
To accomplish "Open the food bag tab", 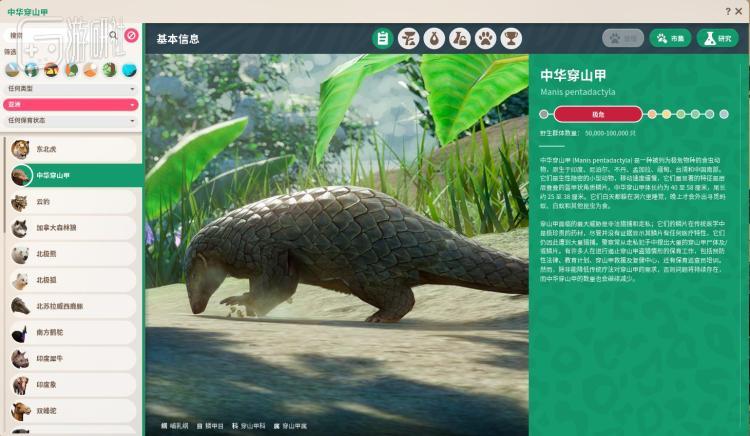I will [434, 39].
